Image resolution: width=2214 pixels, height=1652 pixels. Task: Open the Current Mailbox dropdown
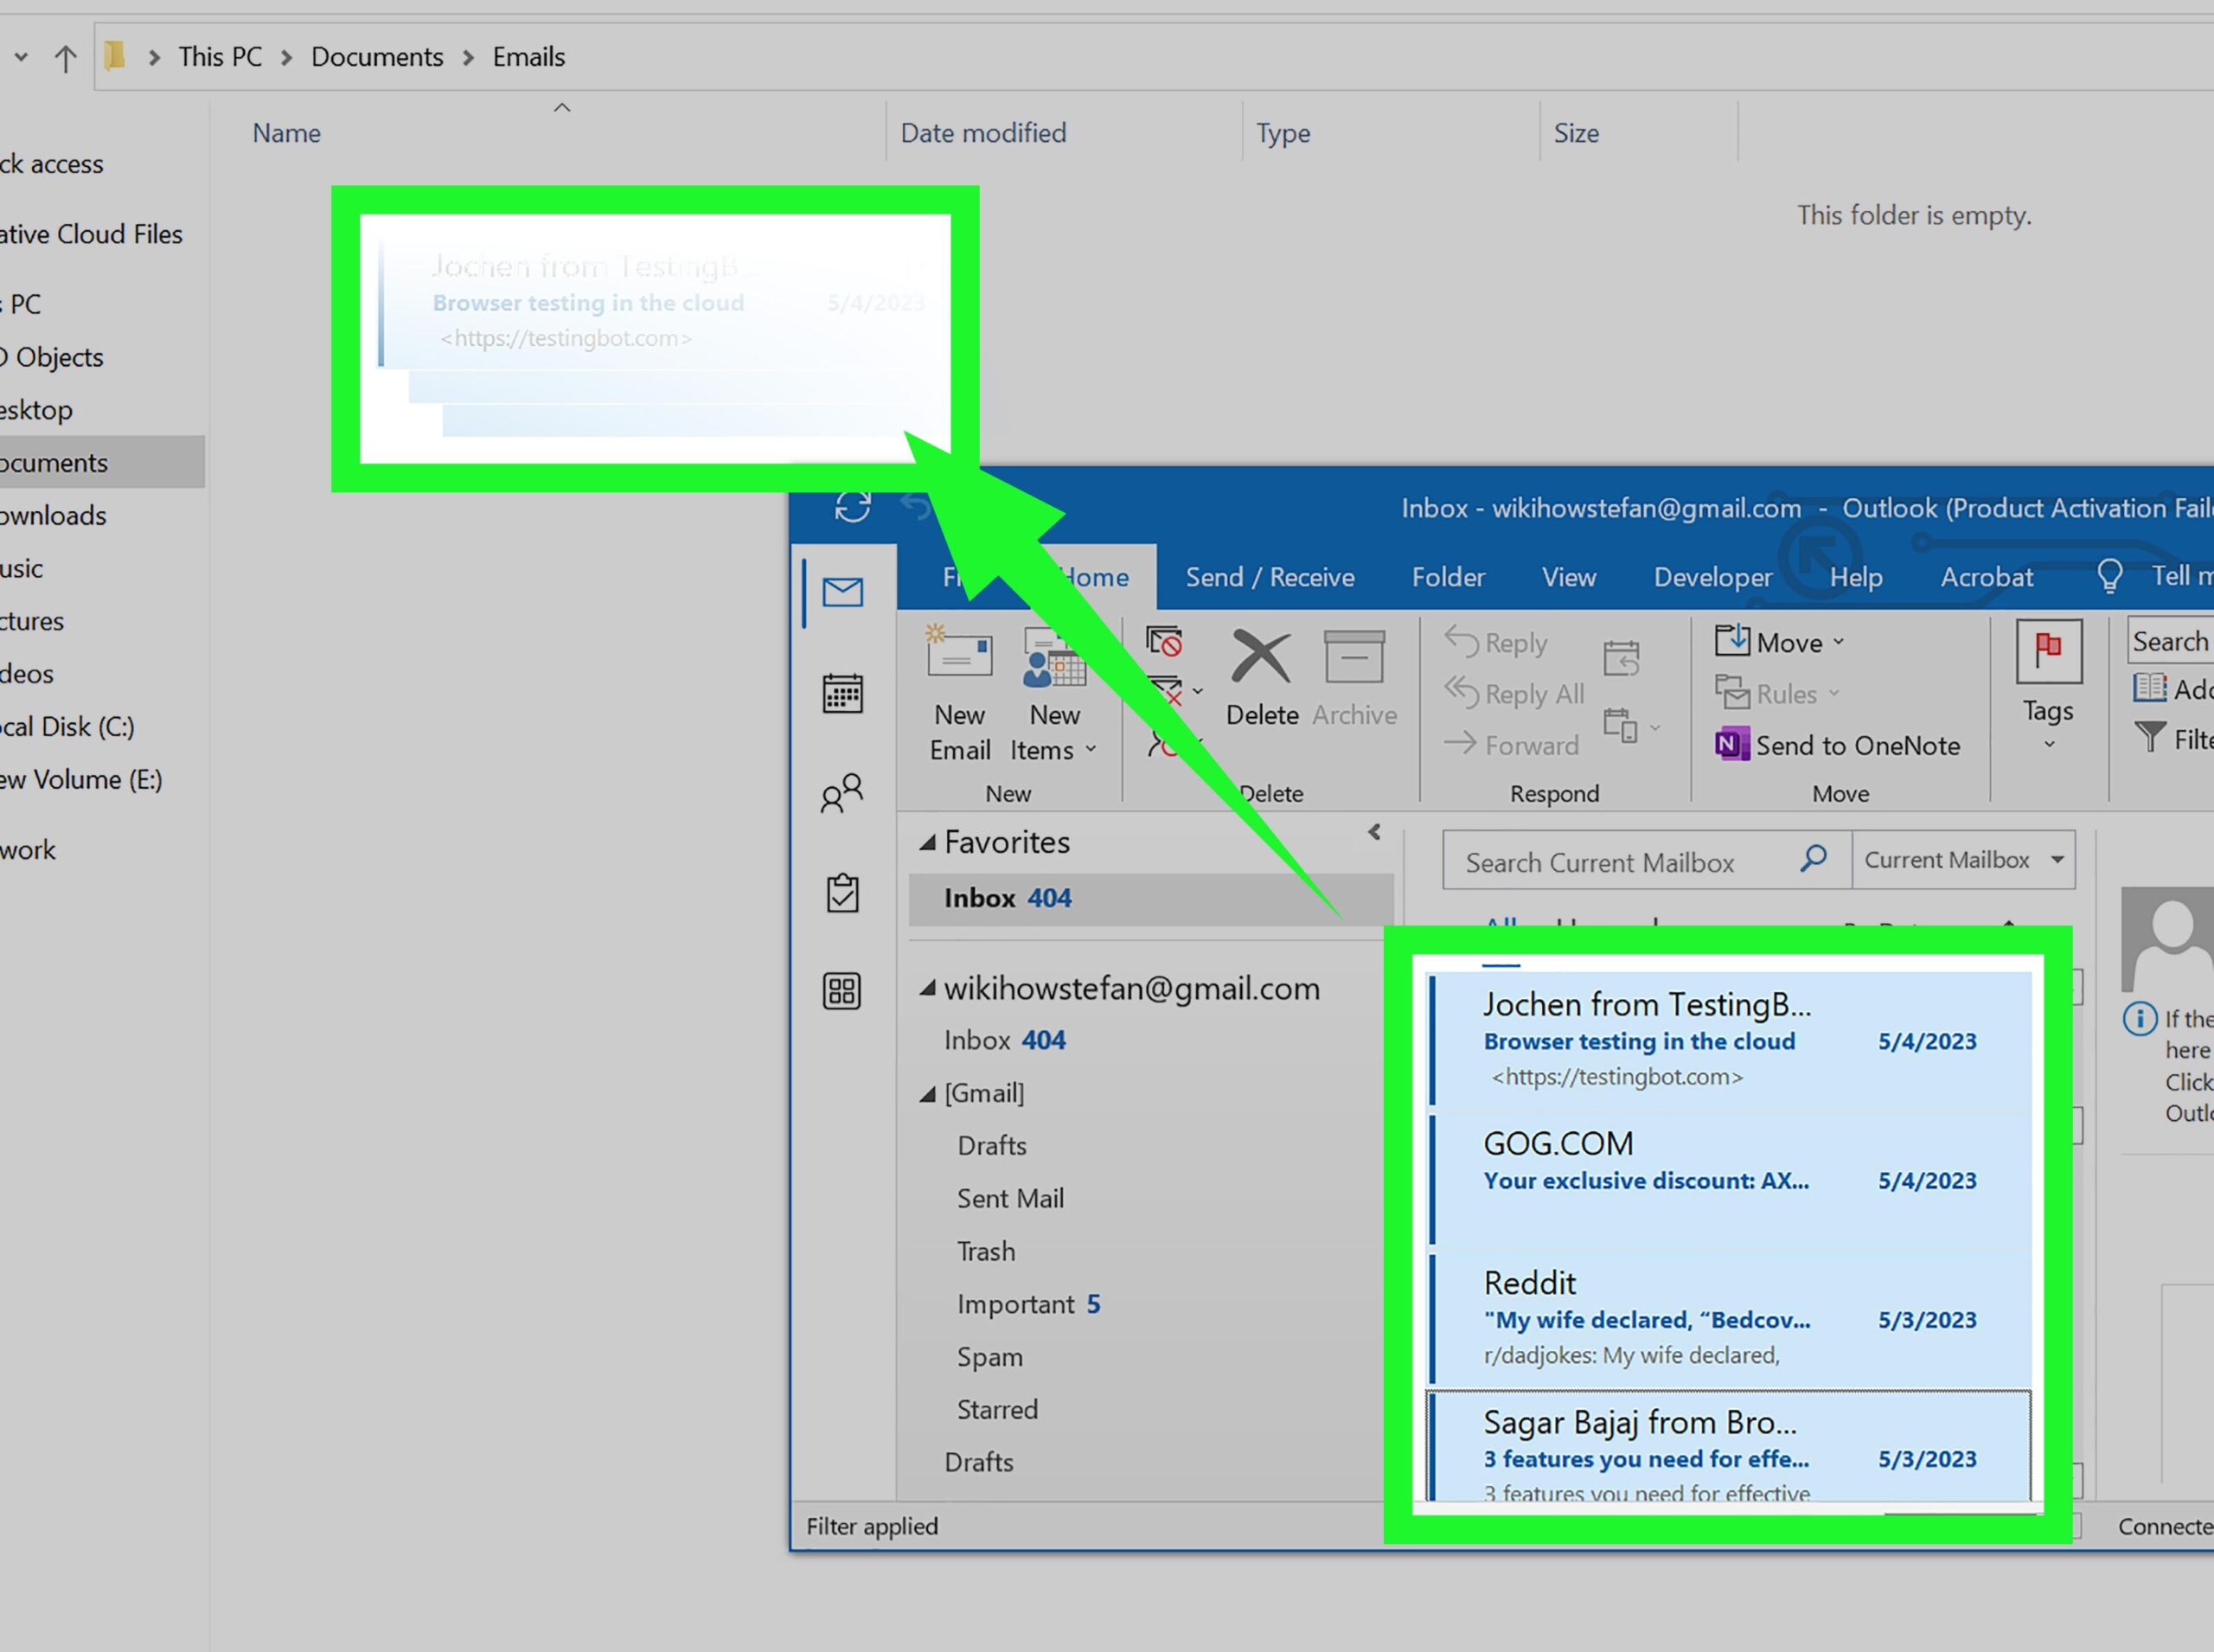coord(1962,860)
